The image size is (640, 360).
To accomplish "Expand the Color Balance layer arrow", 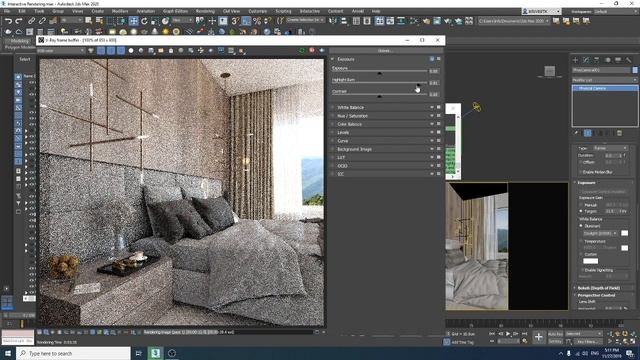I will click(332, 124).
